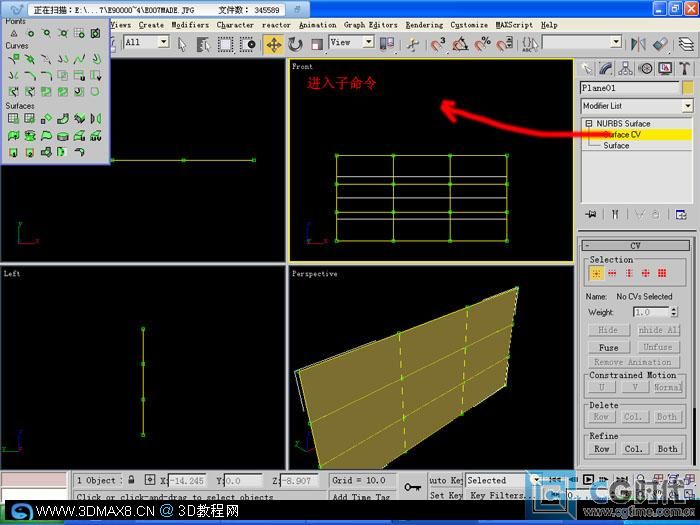Click the Fuse button
This screenshot has width=700, height=525.
click(x=608, y=347)
